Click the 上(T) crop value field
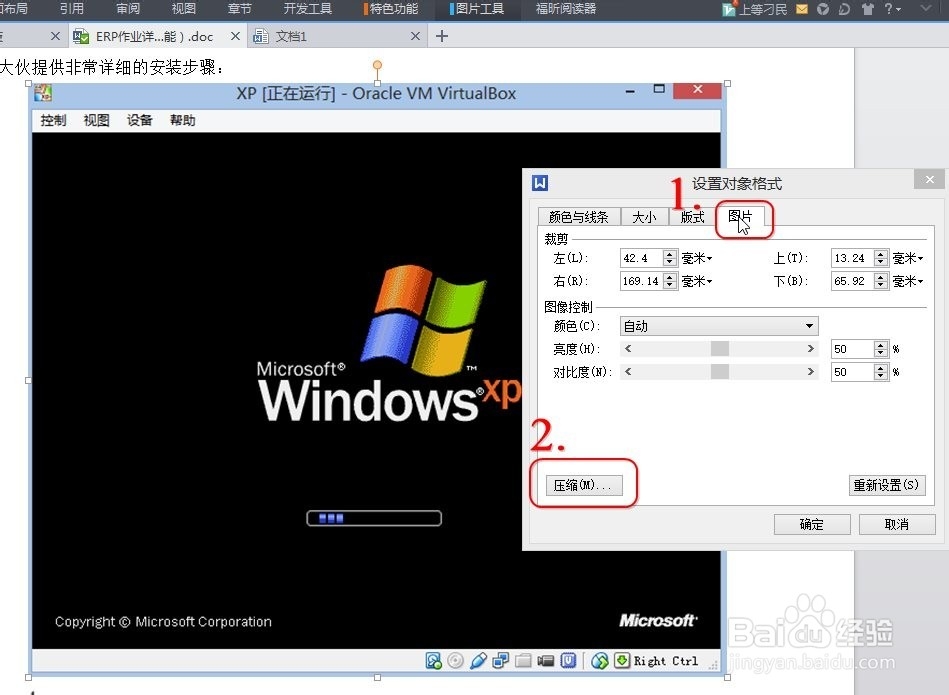 (852, 258)
